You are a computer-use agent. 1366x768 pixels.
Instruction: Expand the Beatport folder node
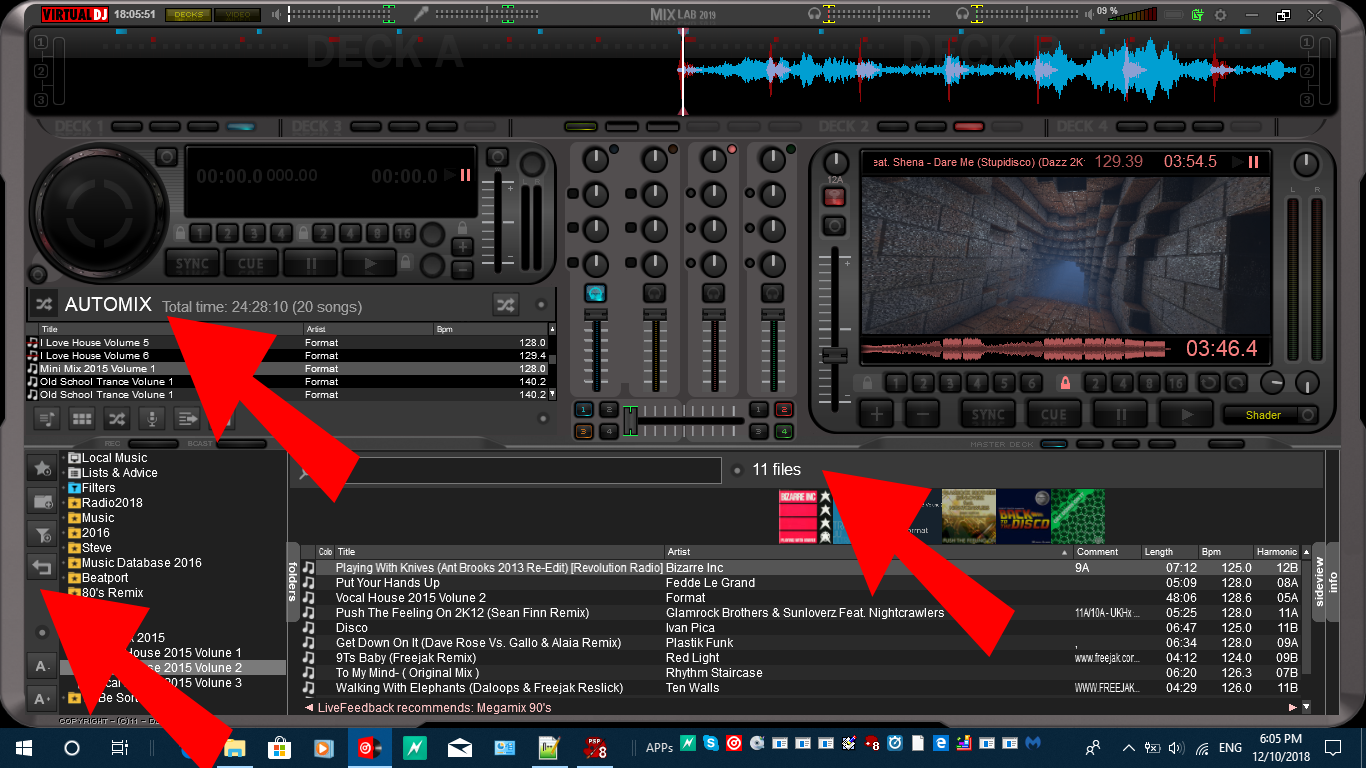coord(63,578)
